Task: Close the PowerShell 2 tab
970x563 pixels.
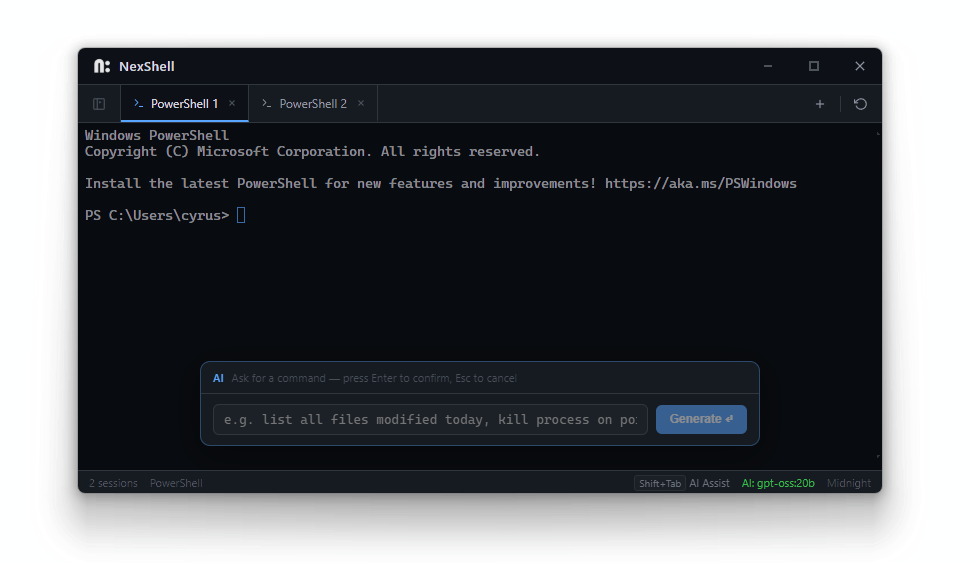Action: [361, 103]
